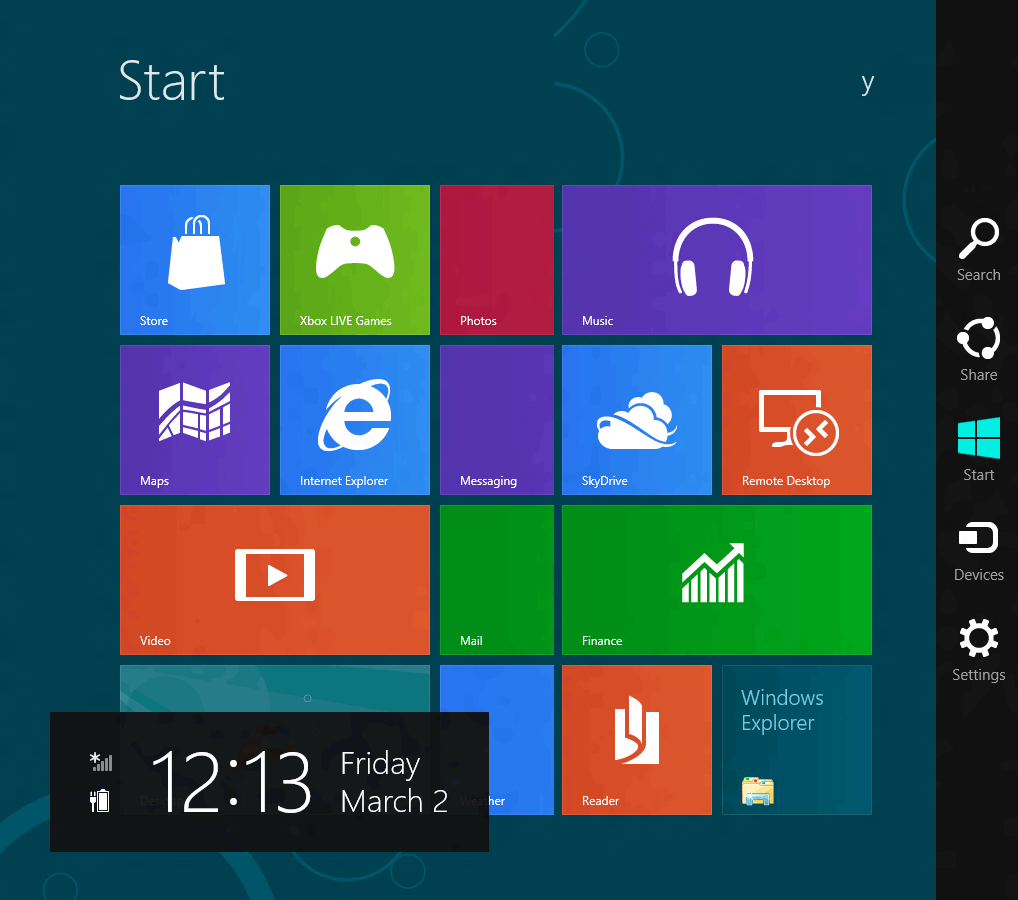This screenshot has width=1018, height=900.
Task: Open the user account labeled y
Action: [867, 84]
